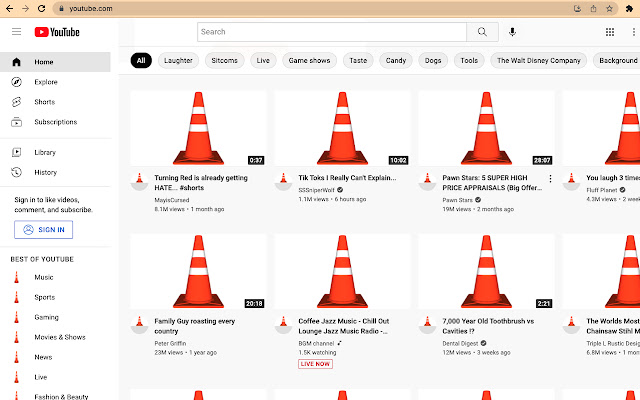The image size is (640, 400).
Task: Click the search magnifier button
Action: tap(482, 32)
